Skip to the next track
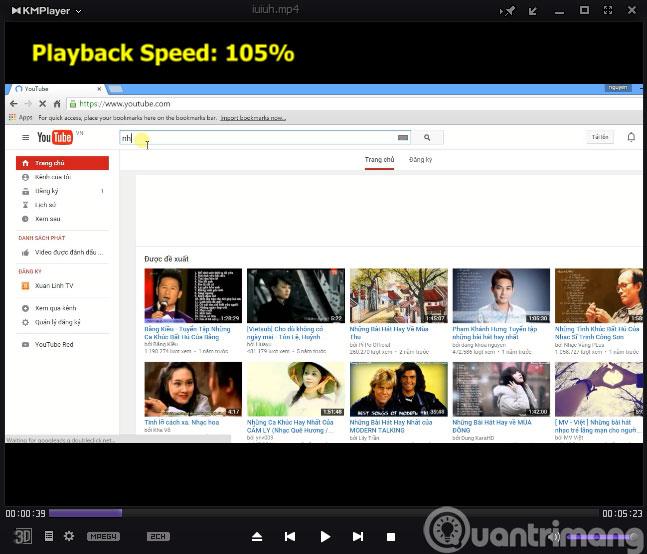Image resolution: width=647 pixels, height=554 pixels. click(358, 536)
